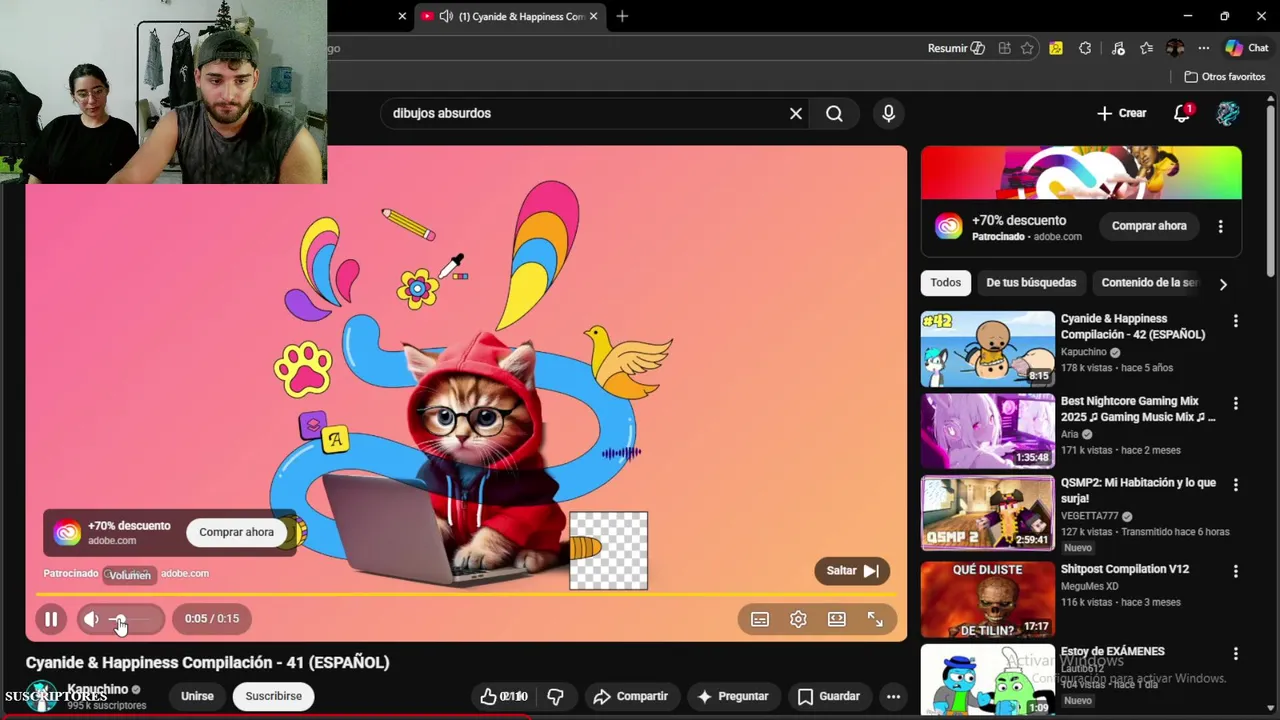Open the Shitpost Compilation V12 title
This screenshot has height=720, width=1280.
1125,569
